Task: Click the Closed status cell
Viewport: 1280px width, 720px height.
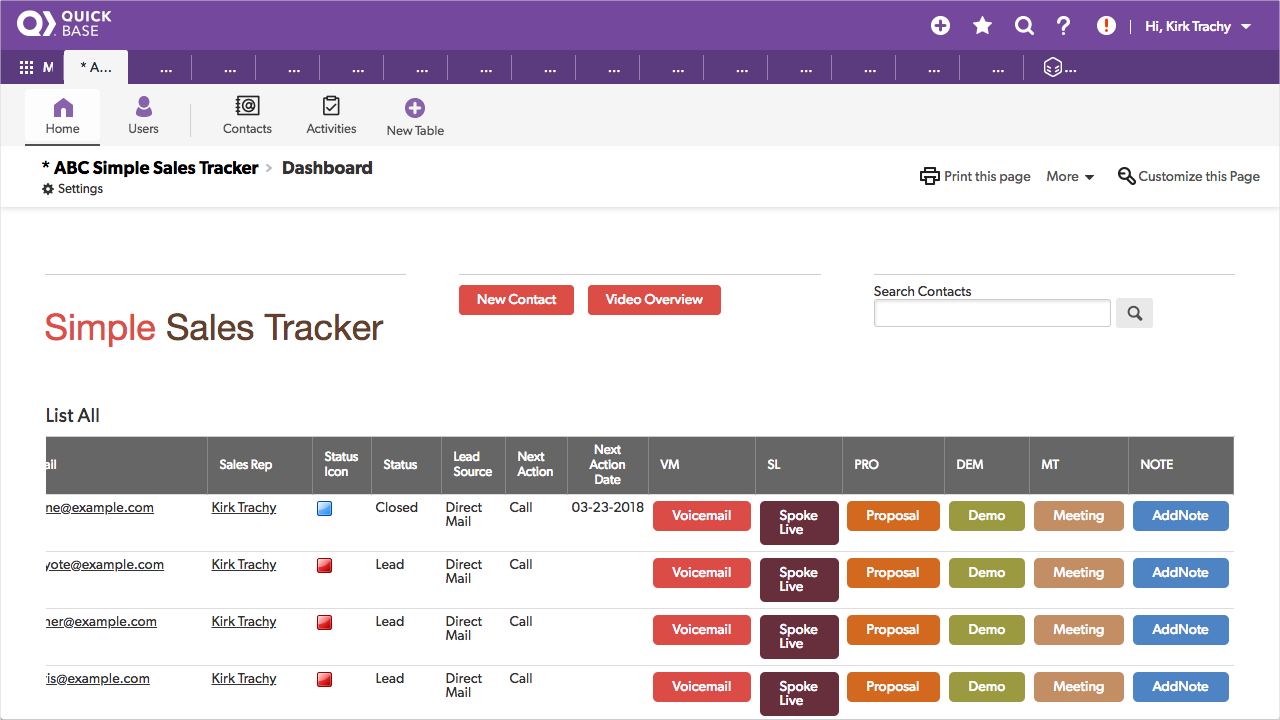Action: click(x=396, y=508)
